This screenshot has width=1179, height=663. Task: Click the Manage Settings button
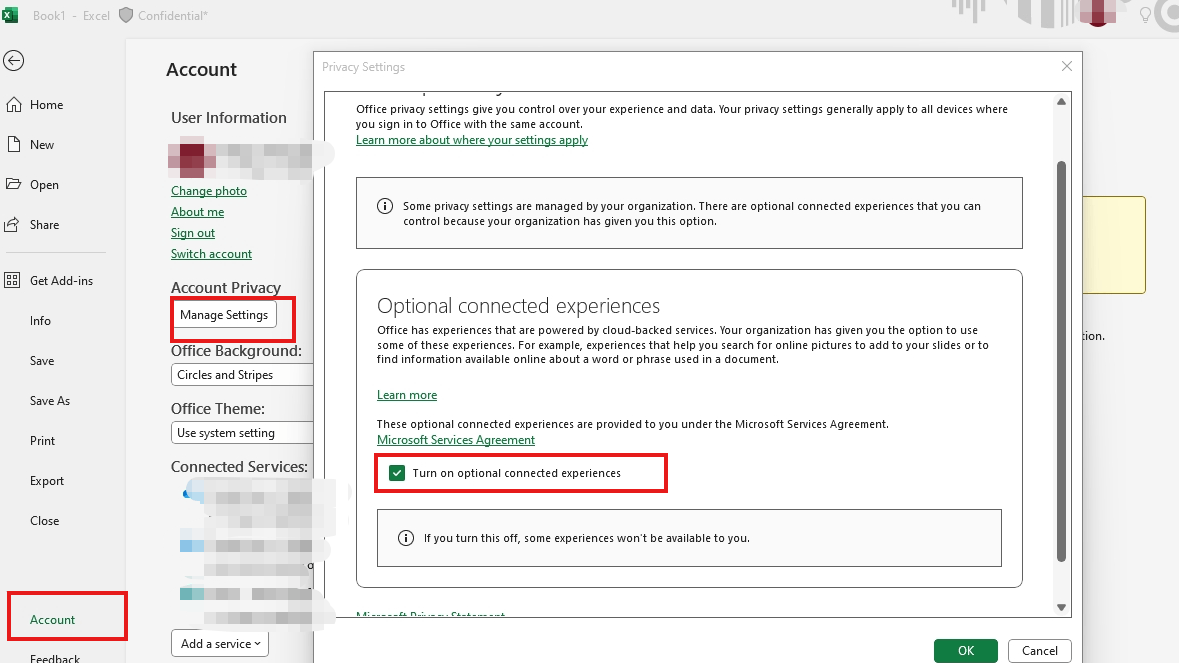pos(224,314)
